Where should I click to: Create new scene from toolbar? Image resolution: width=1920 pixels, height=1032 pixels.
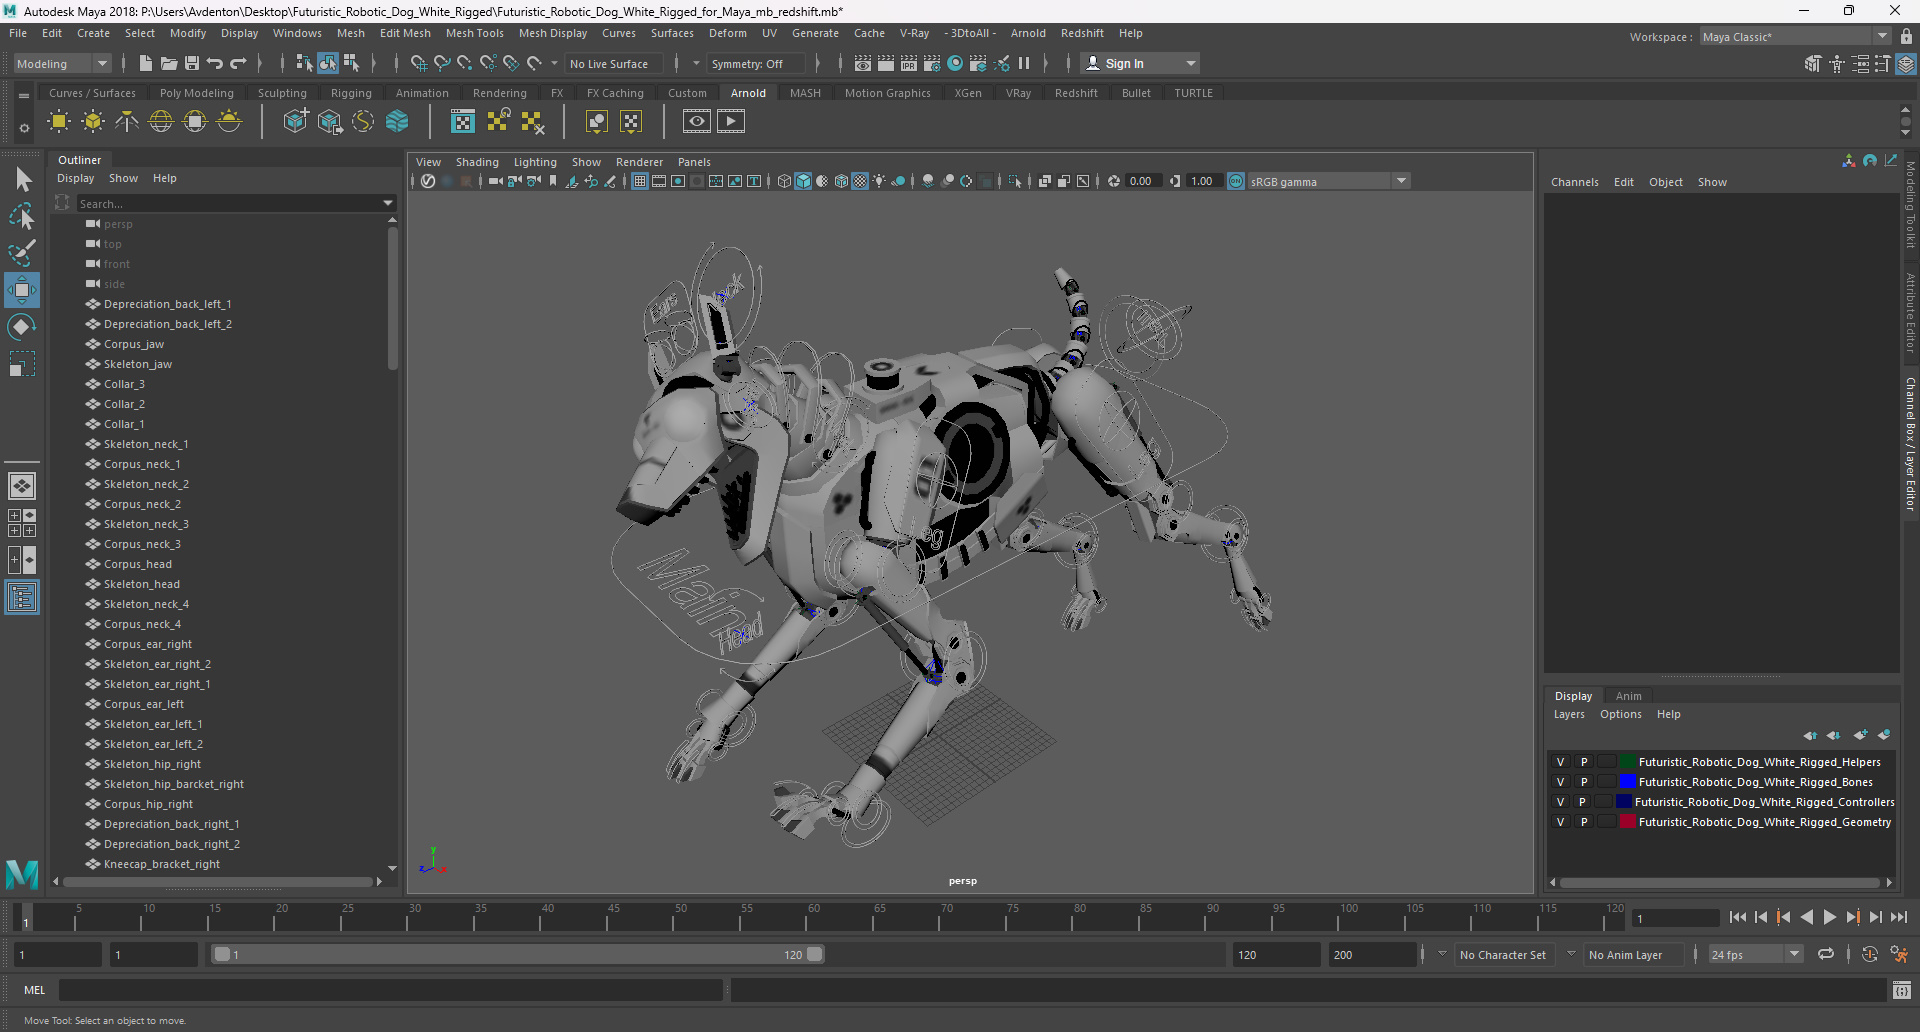pyautogui.click(x=145, y=64)
